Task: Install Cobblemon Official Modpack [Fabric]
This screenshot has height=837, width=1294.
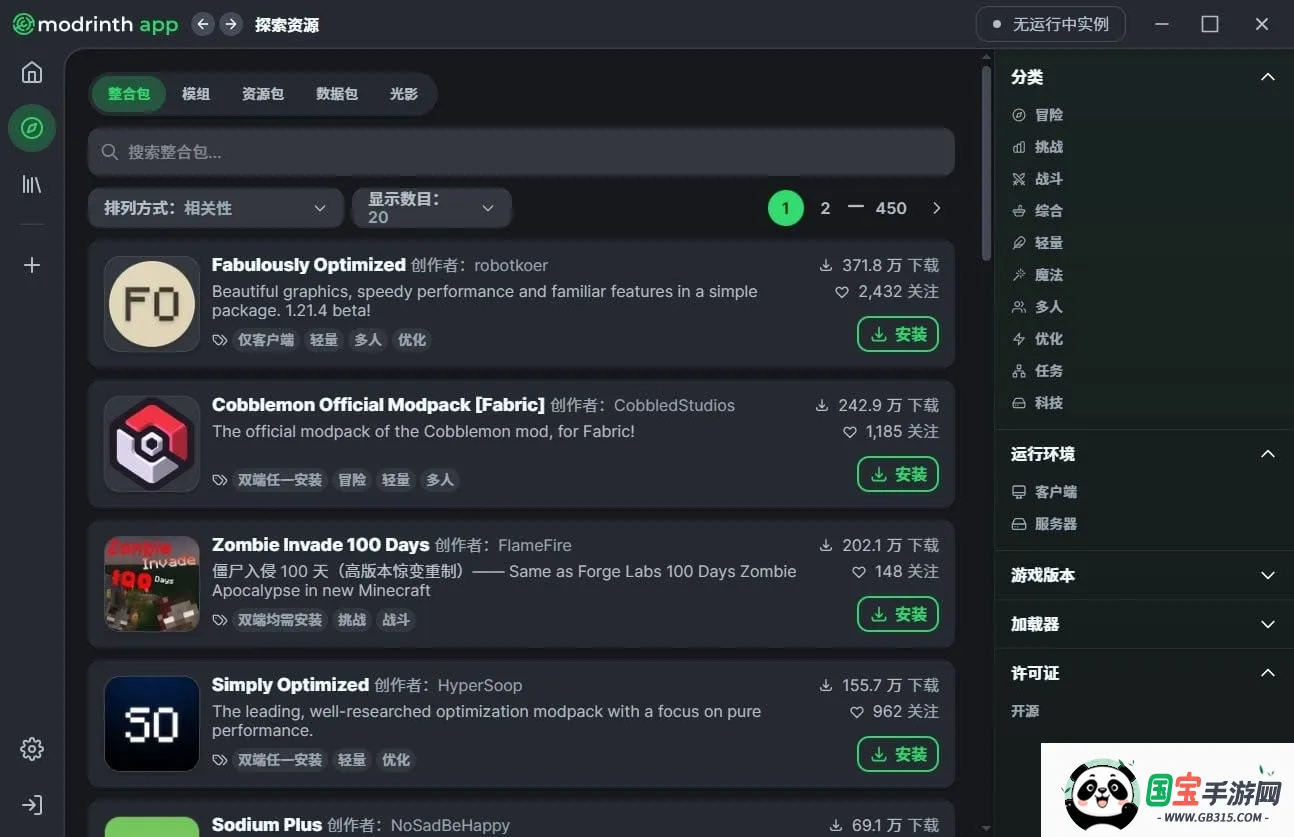Action: [x=898, y=474]
